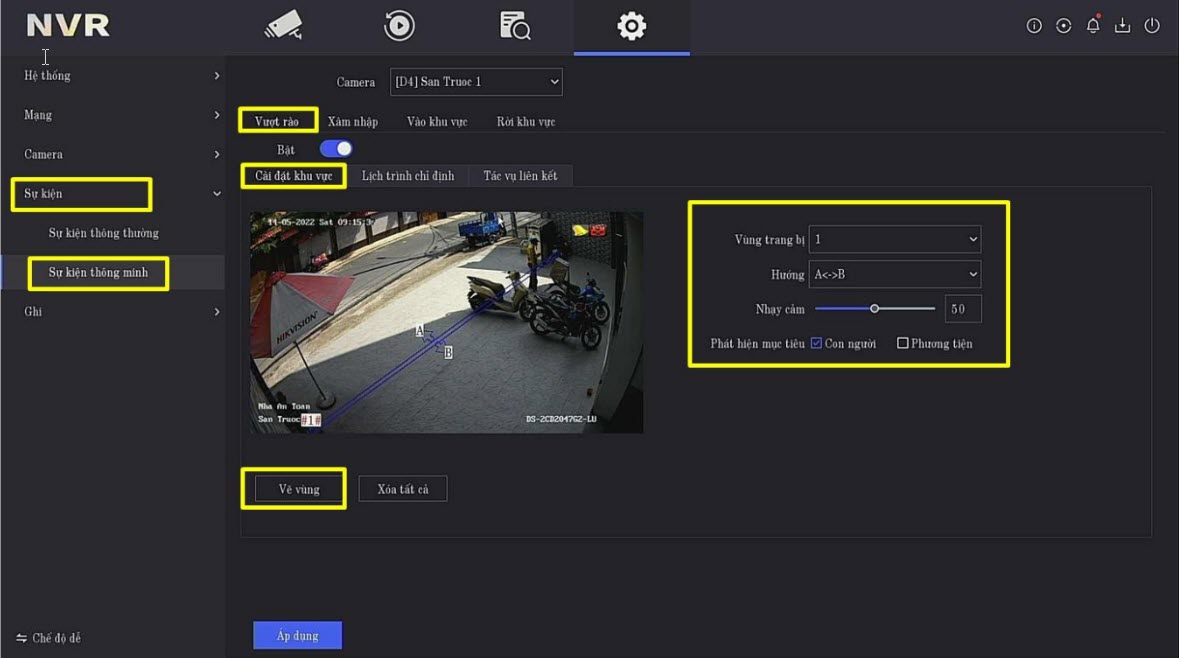Open the file search icon

[x=515, y=26]
